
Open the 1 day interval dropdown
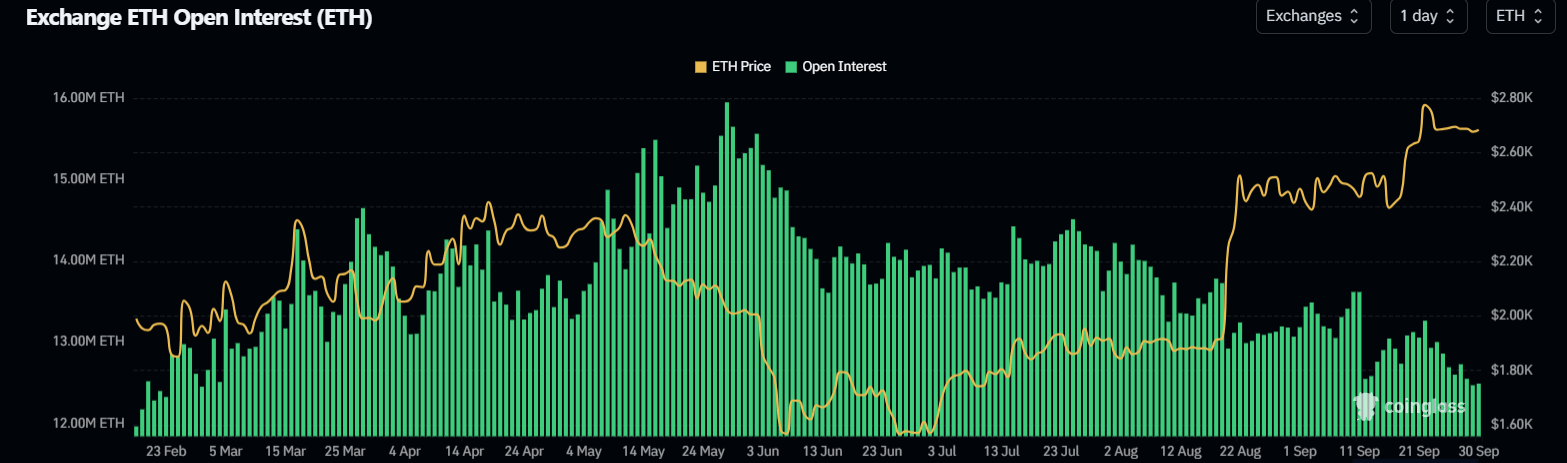pyautogui.click(x=1428, y=16)
